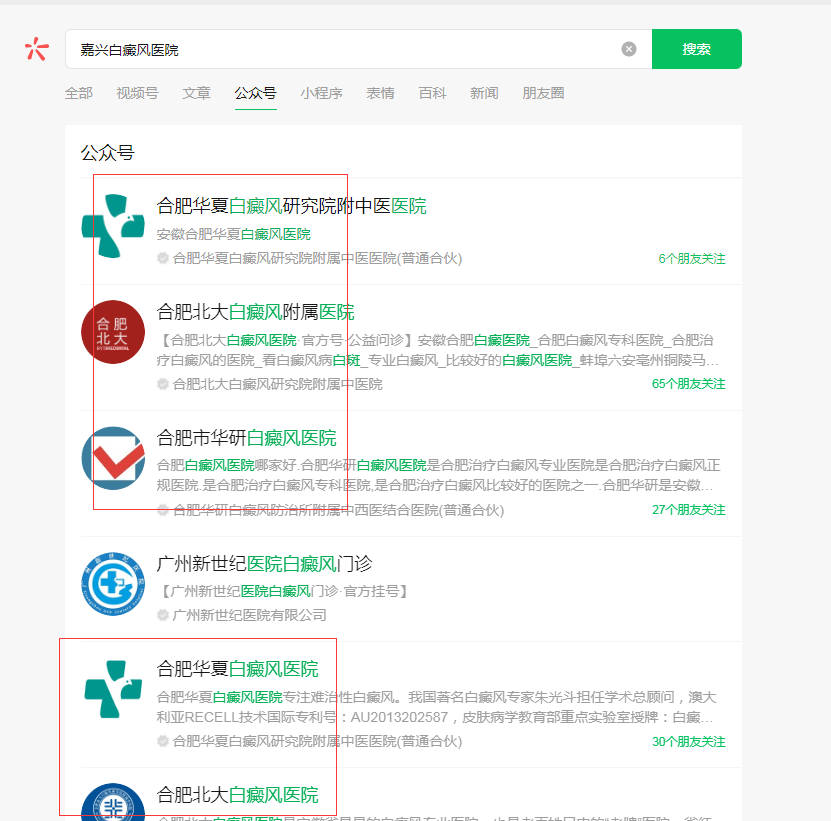
Task: Click the 30个朋友关注 label
Action: [x=688, y=741]
